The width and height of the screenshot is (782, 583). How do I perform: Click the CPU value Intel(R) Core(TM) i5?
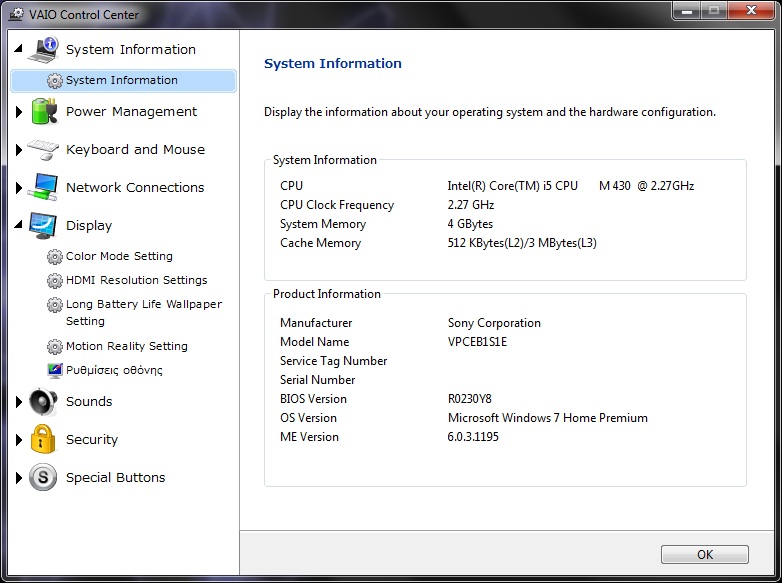571,186
